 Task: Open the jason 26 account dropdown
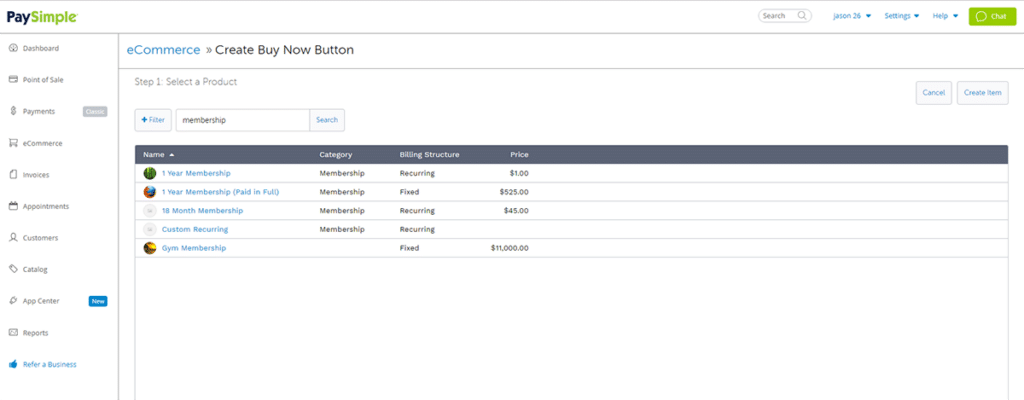coord(852,16)
